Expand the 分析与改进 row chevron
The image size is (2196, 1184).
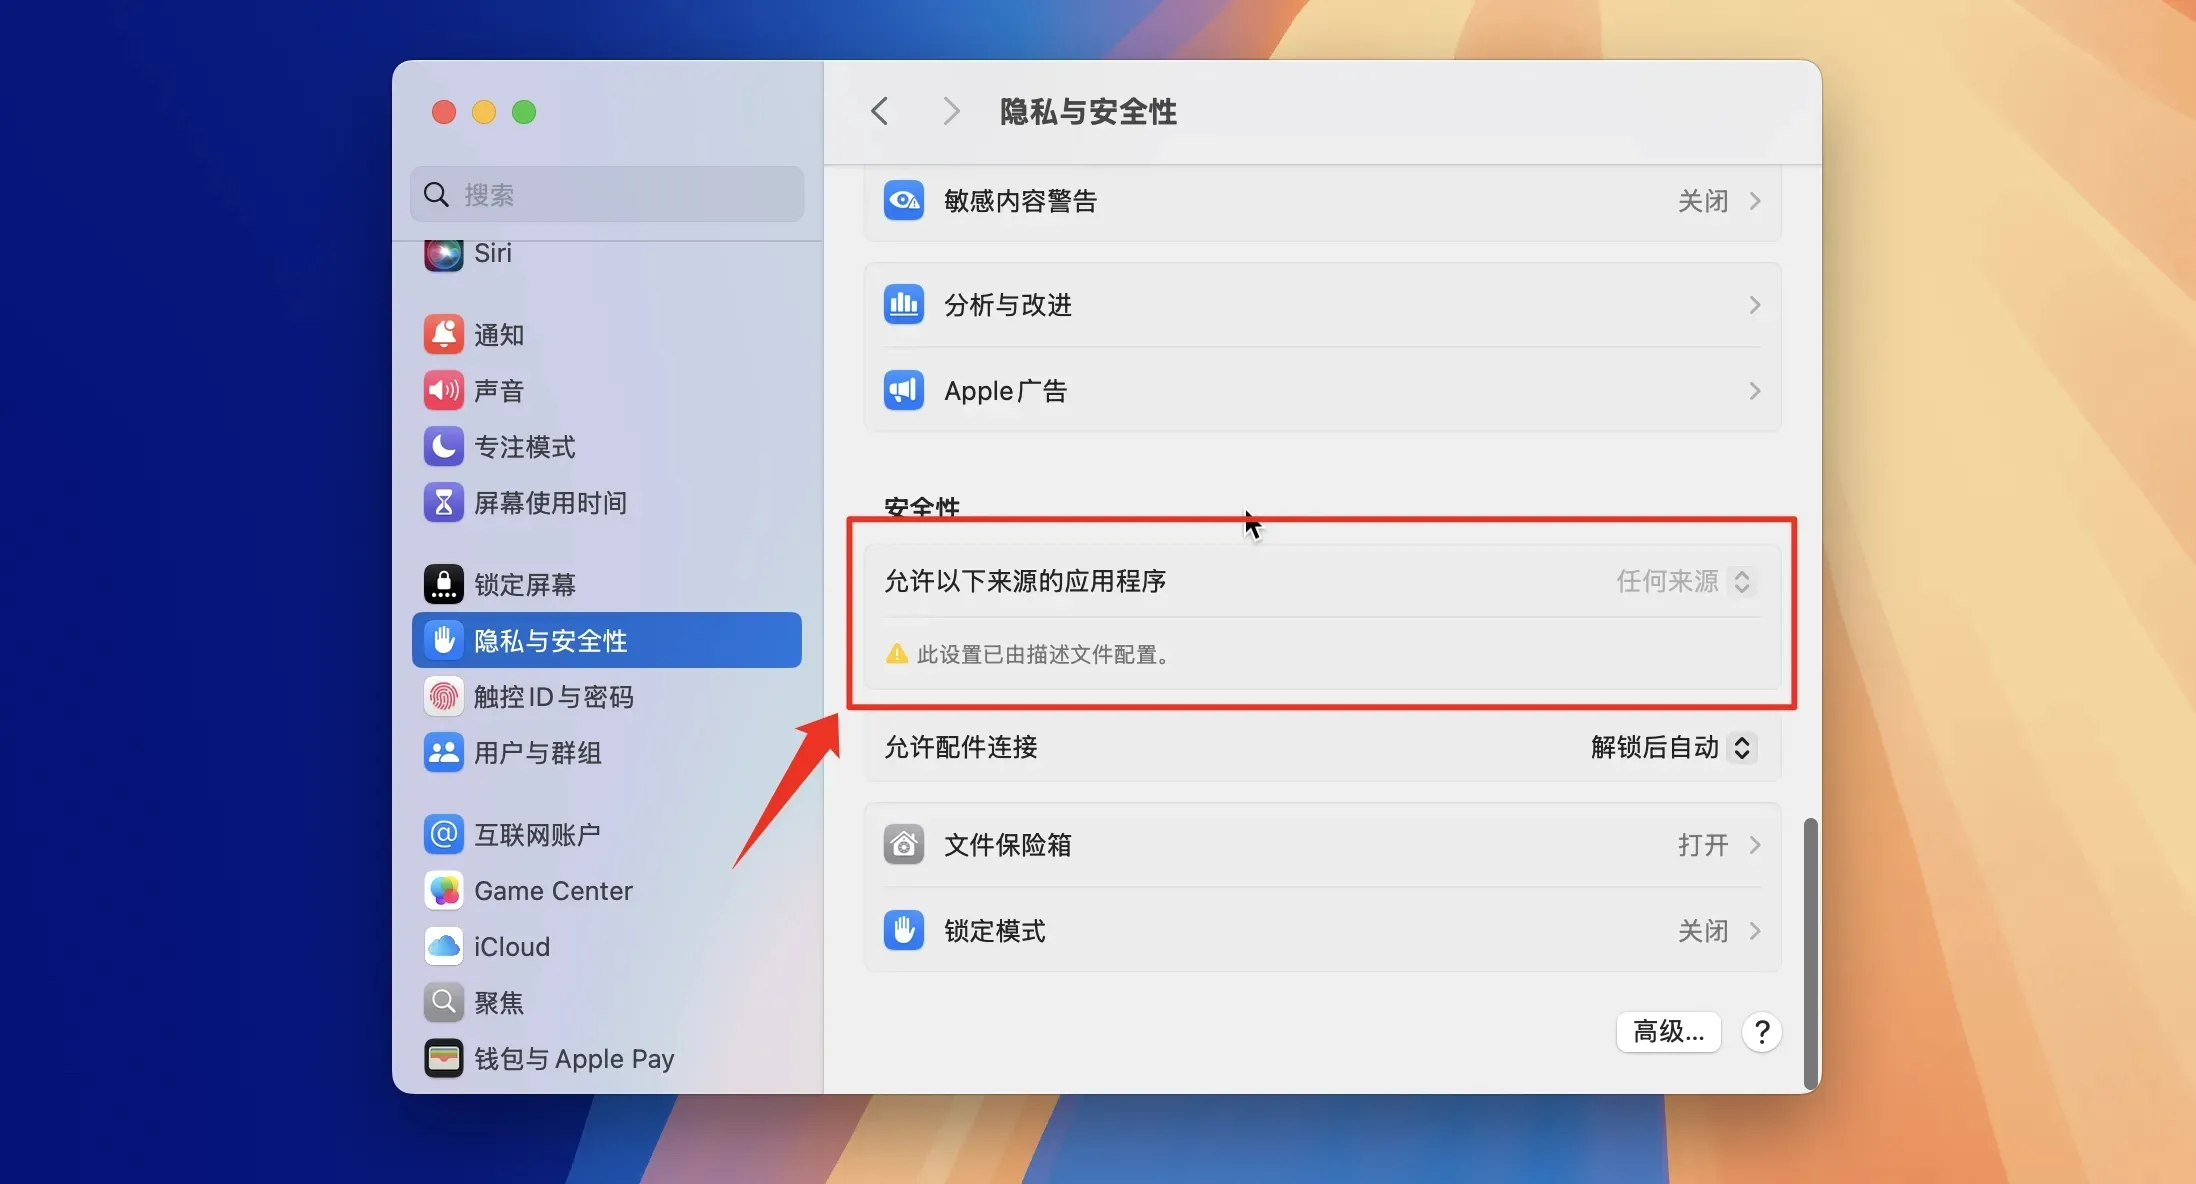click(1754, 305)
